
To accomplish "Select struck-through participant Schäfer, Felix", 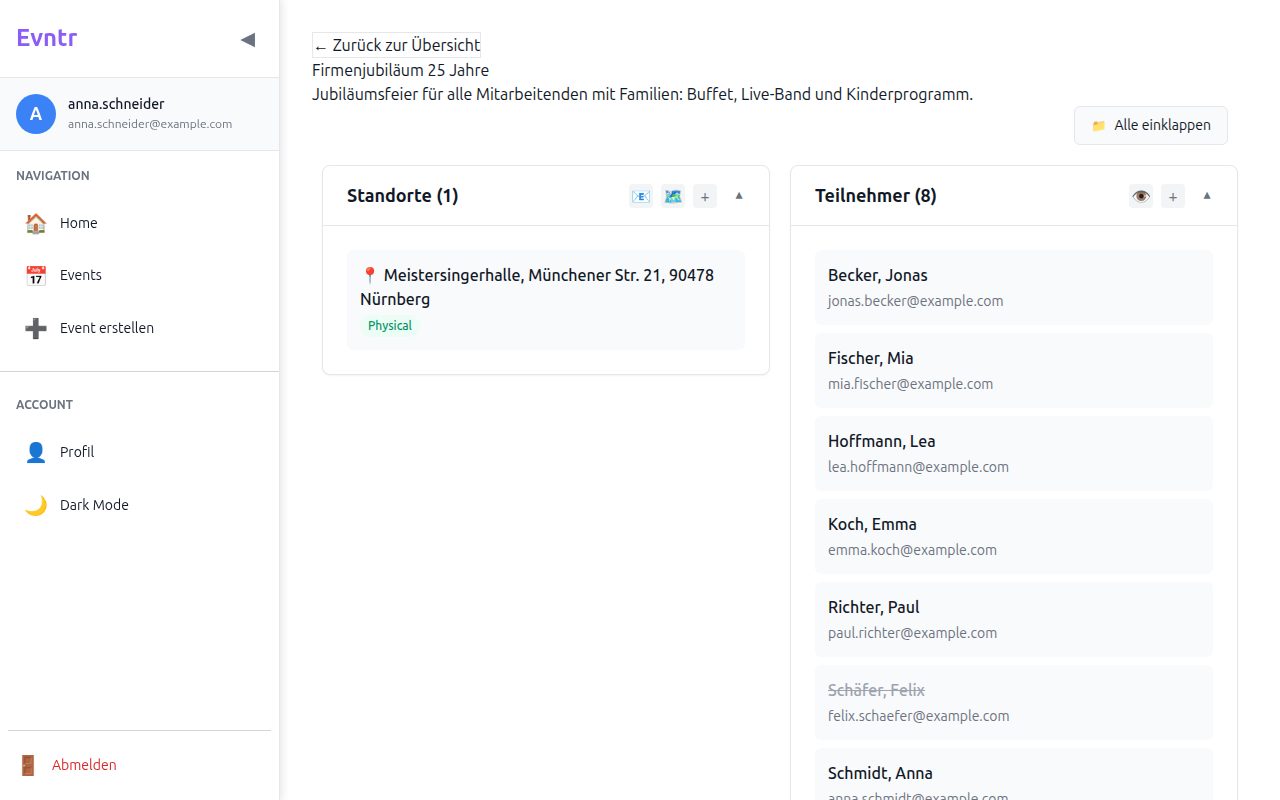I will pyautogui.click(x=1014, y=702).
